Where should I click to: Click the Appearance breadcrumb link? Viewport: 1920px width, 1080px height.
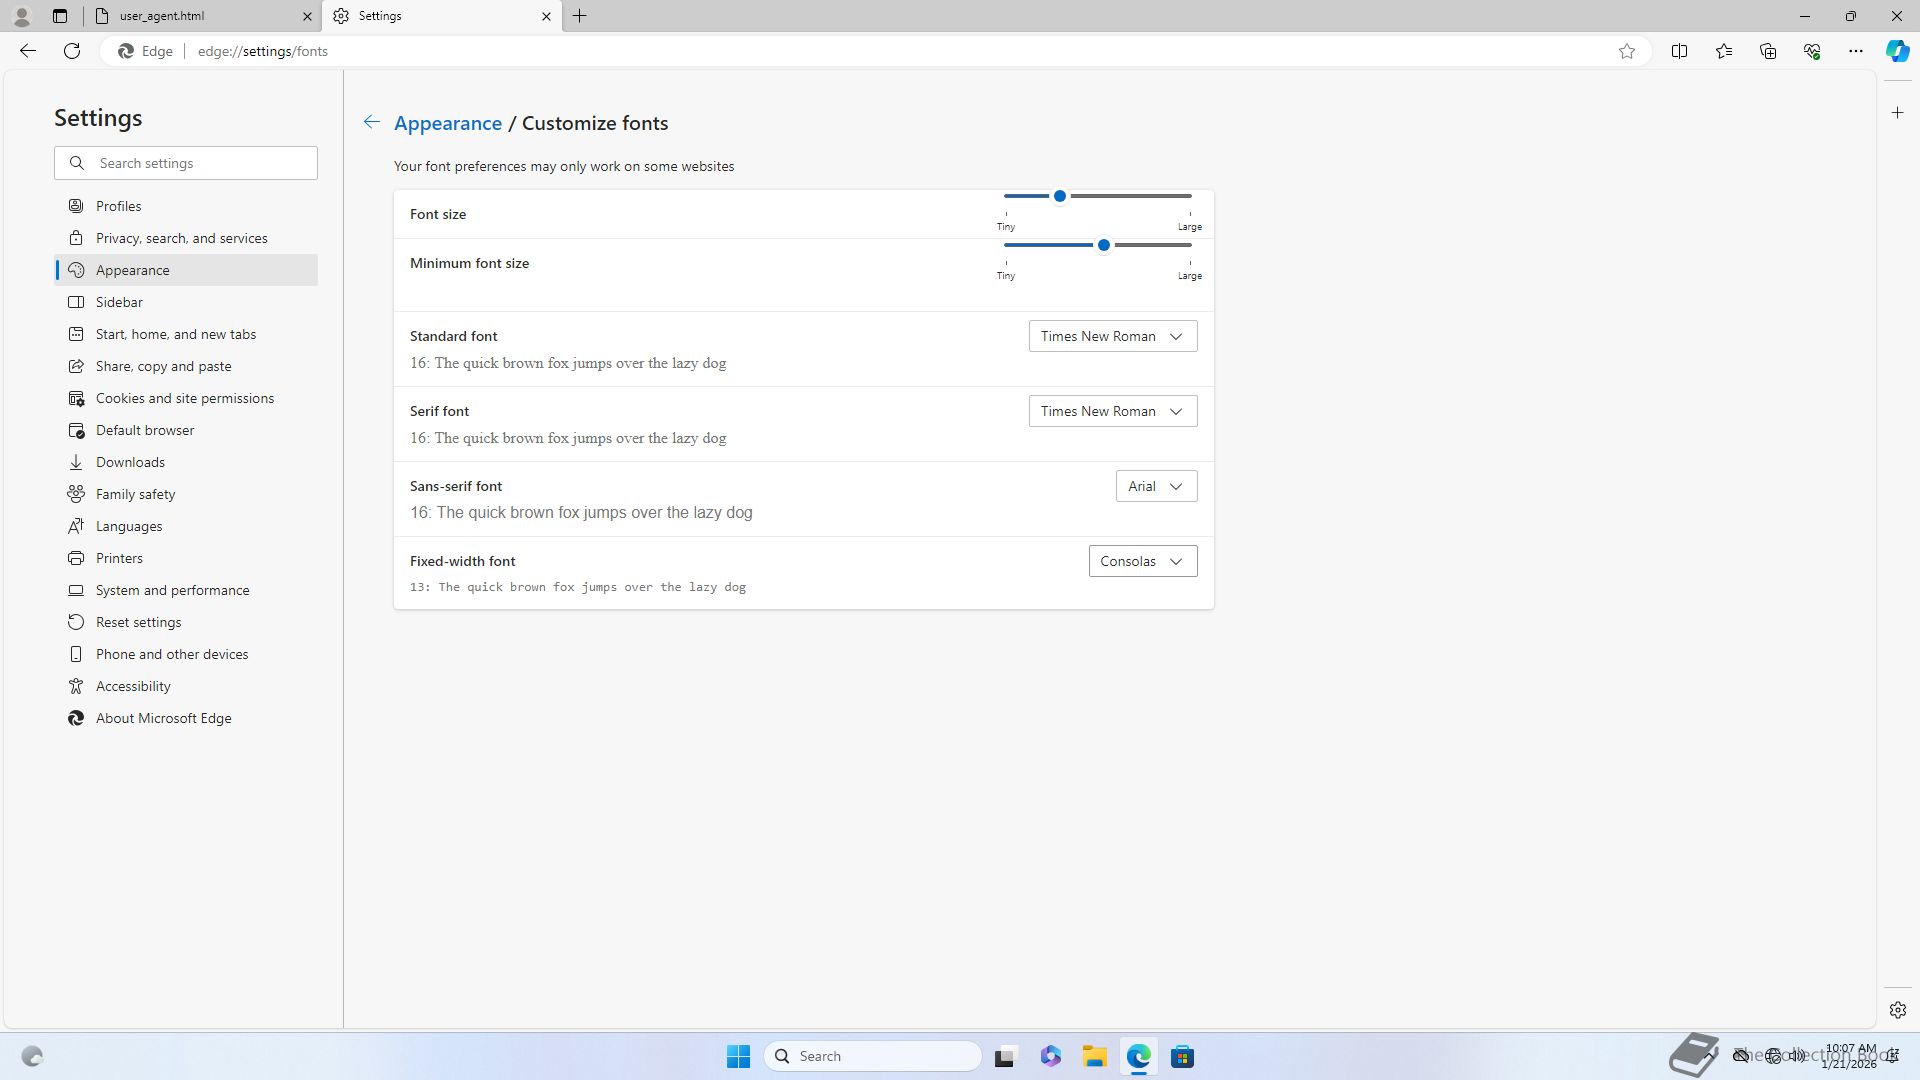pos(447,123)
